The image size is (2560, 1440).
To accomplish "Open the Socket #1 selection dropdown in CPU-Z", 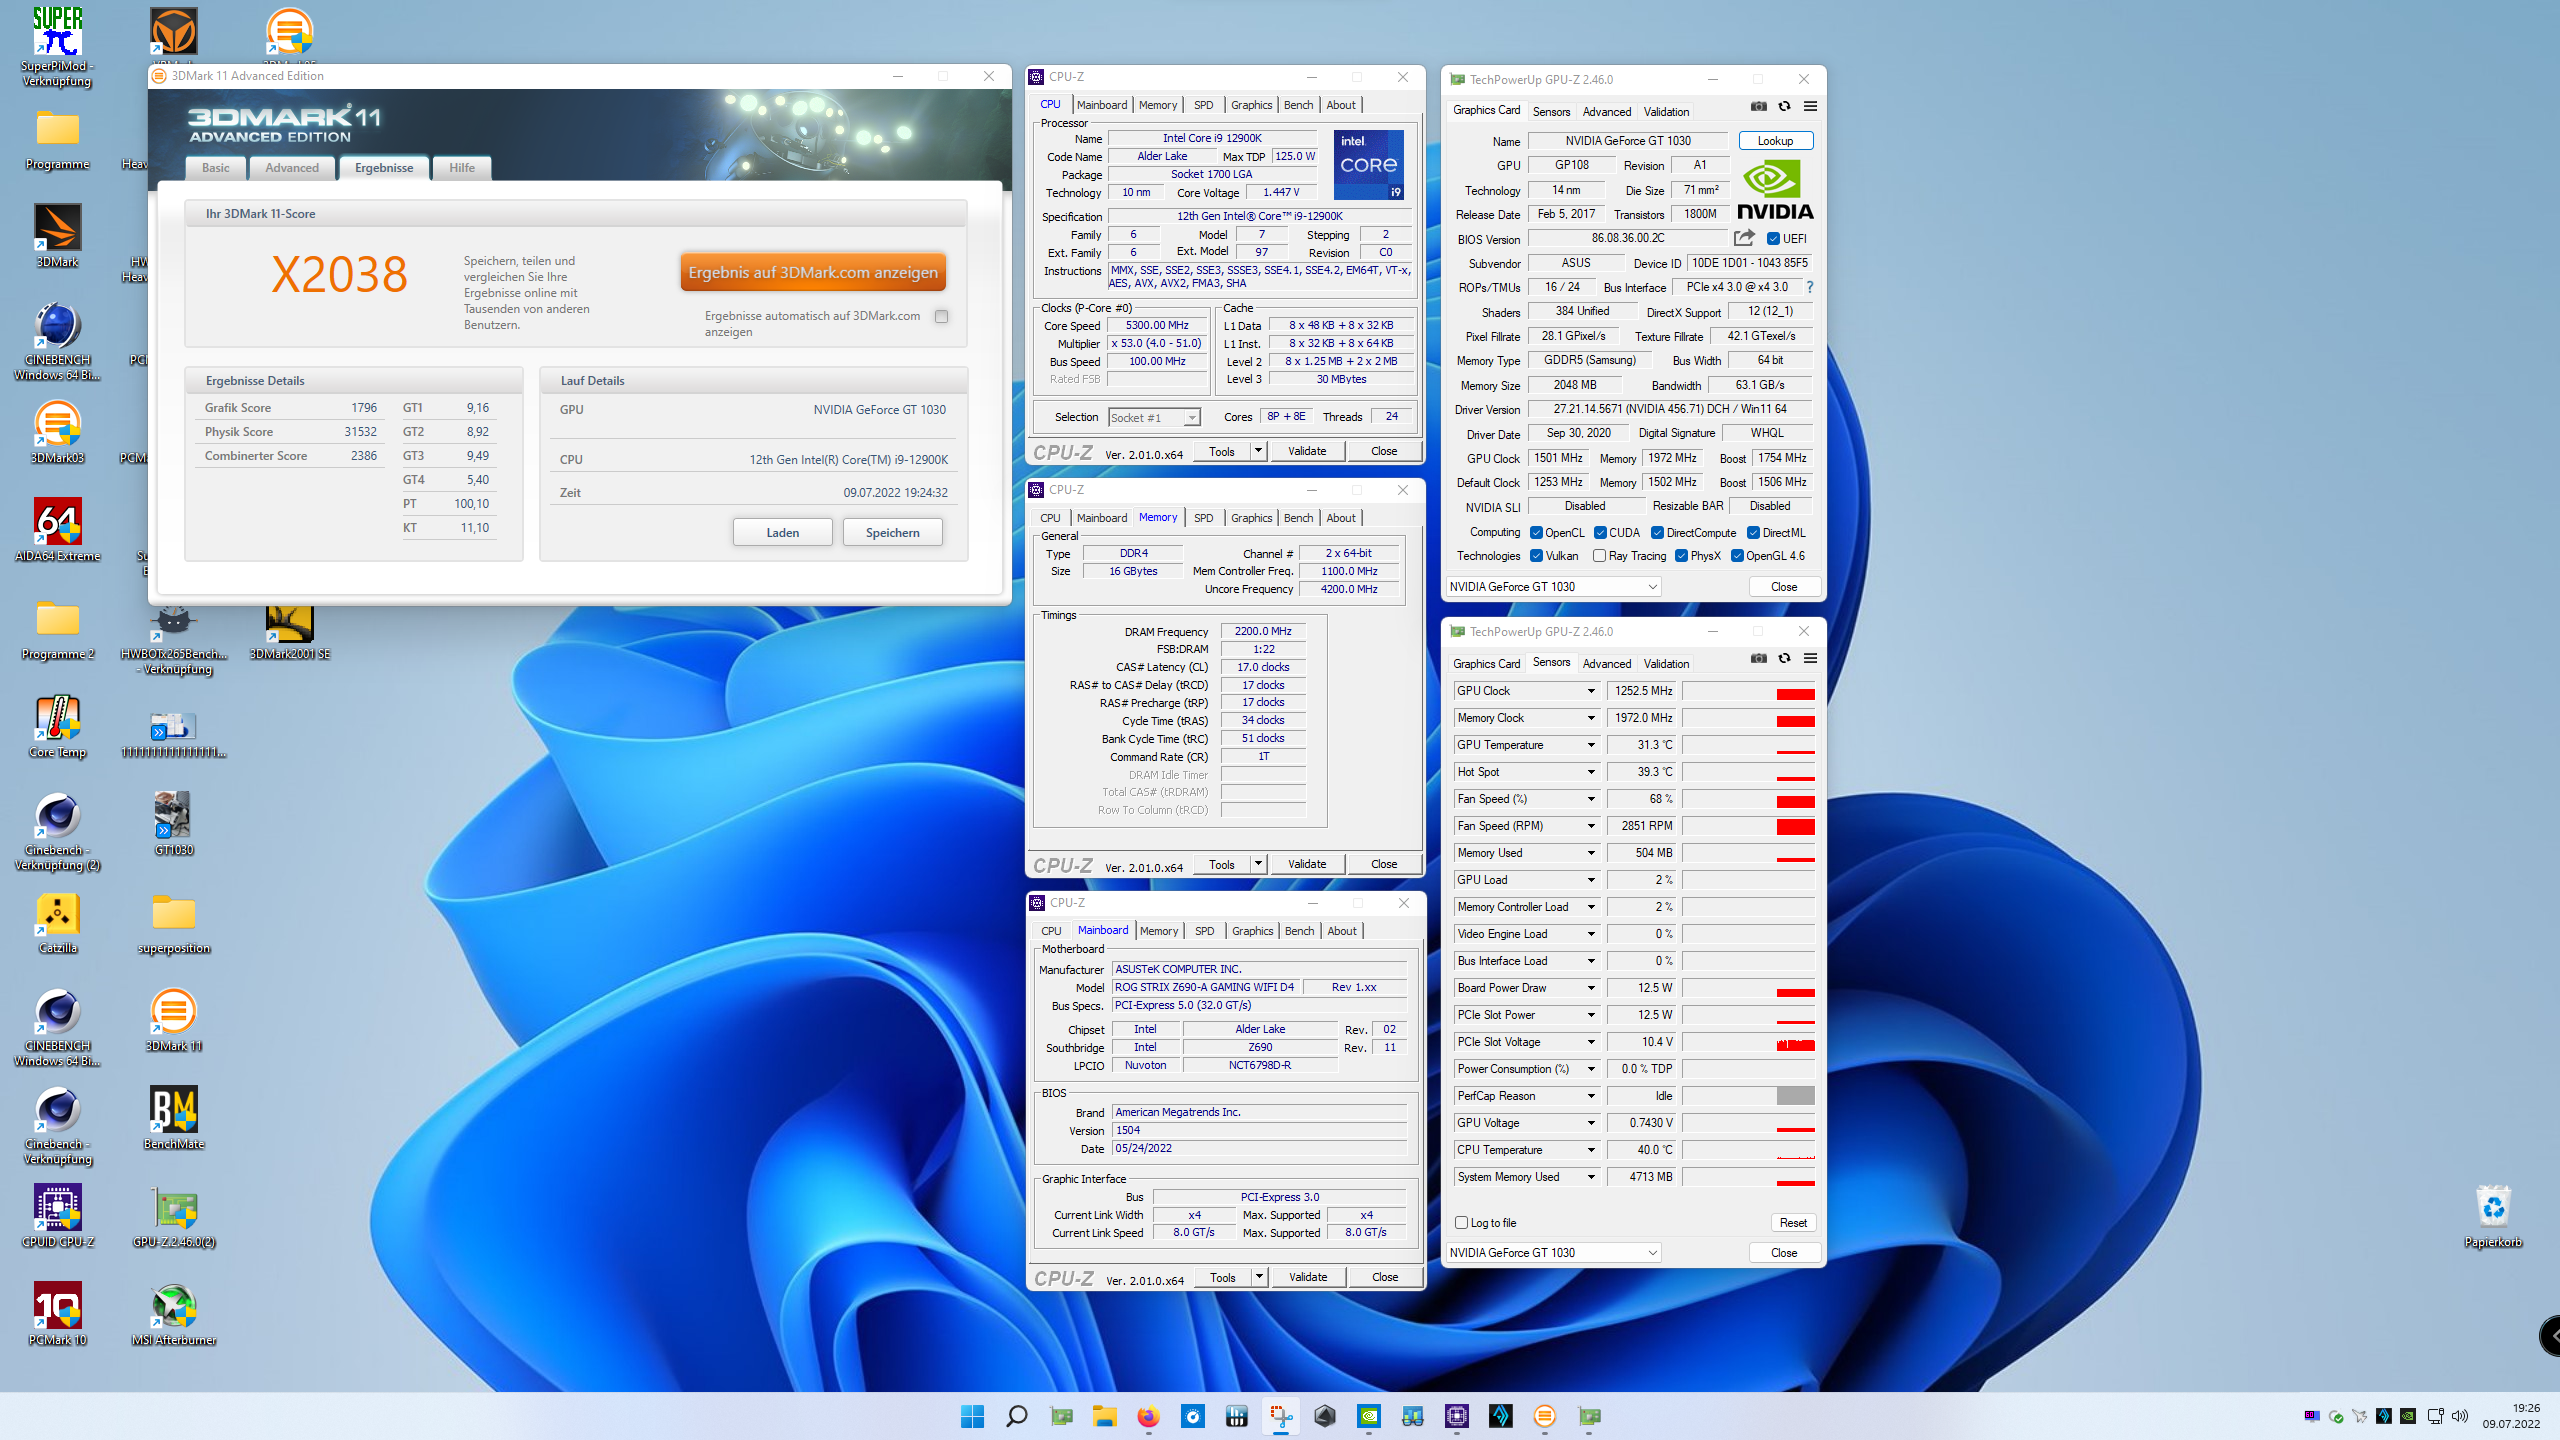I will click(1154, 418).
